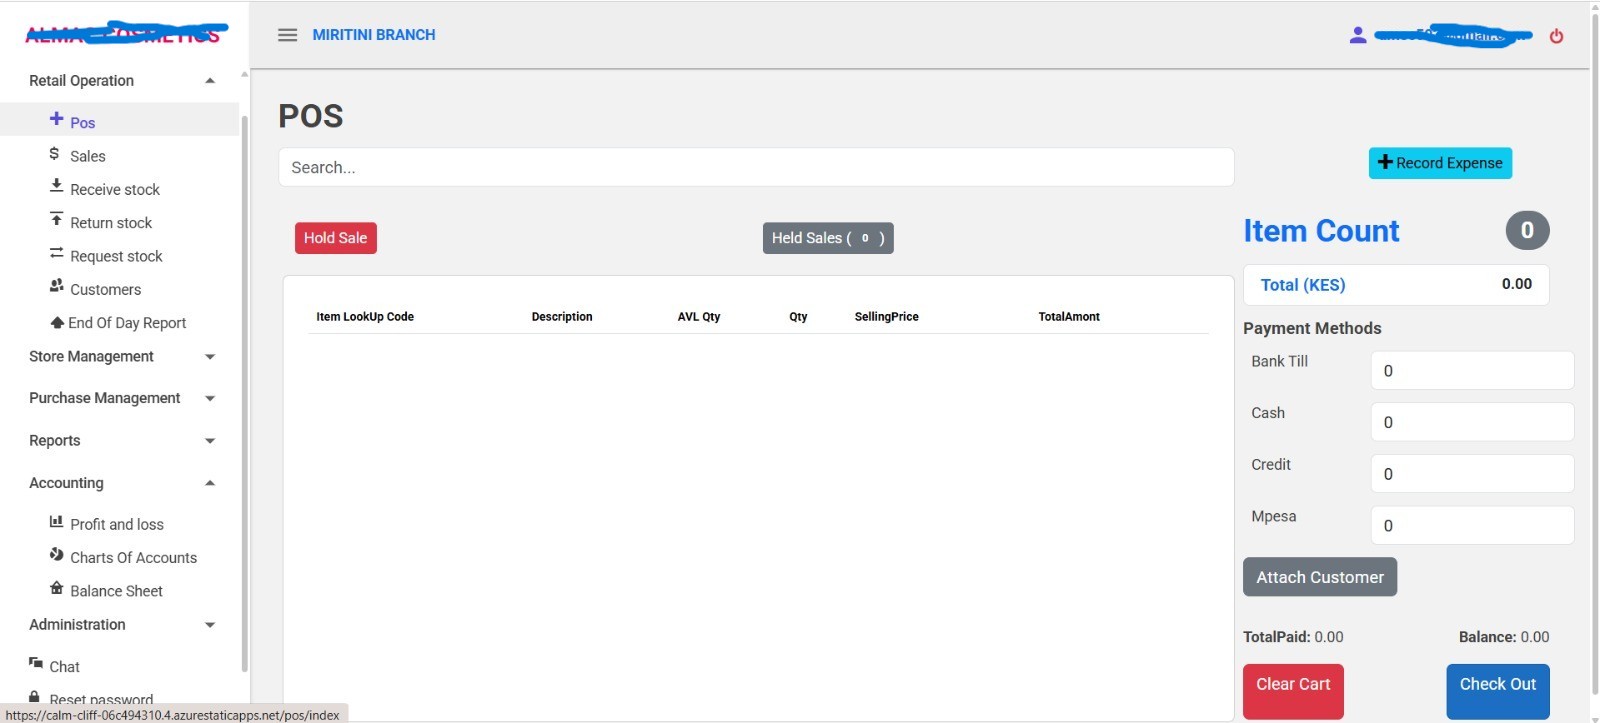Click the people icon beside Customers

tap(56, 286)
